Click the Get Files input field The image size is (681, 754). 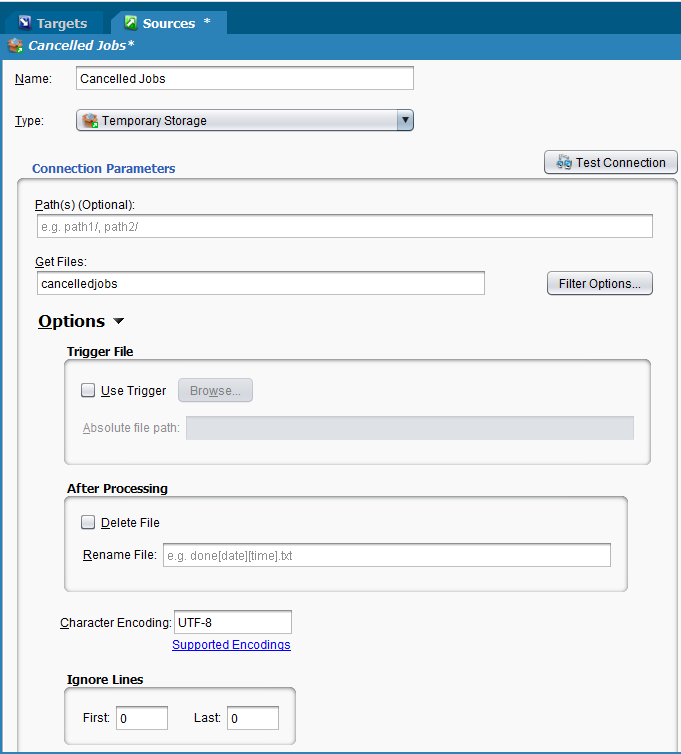[x=260, y=284]
